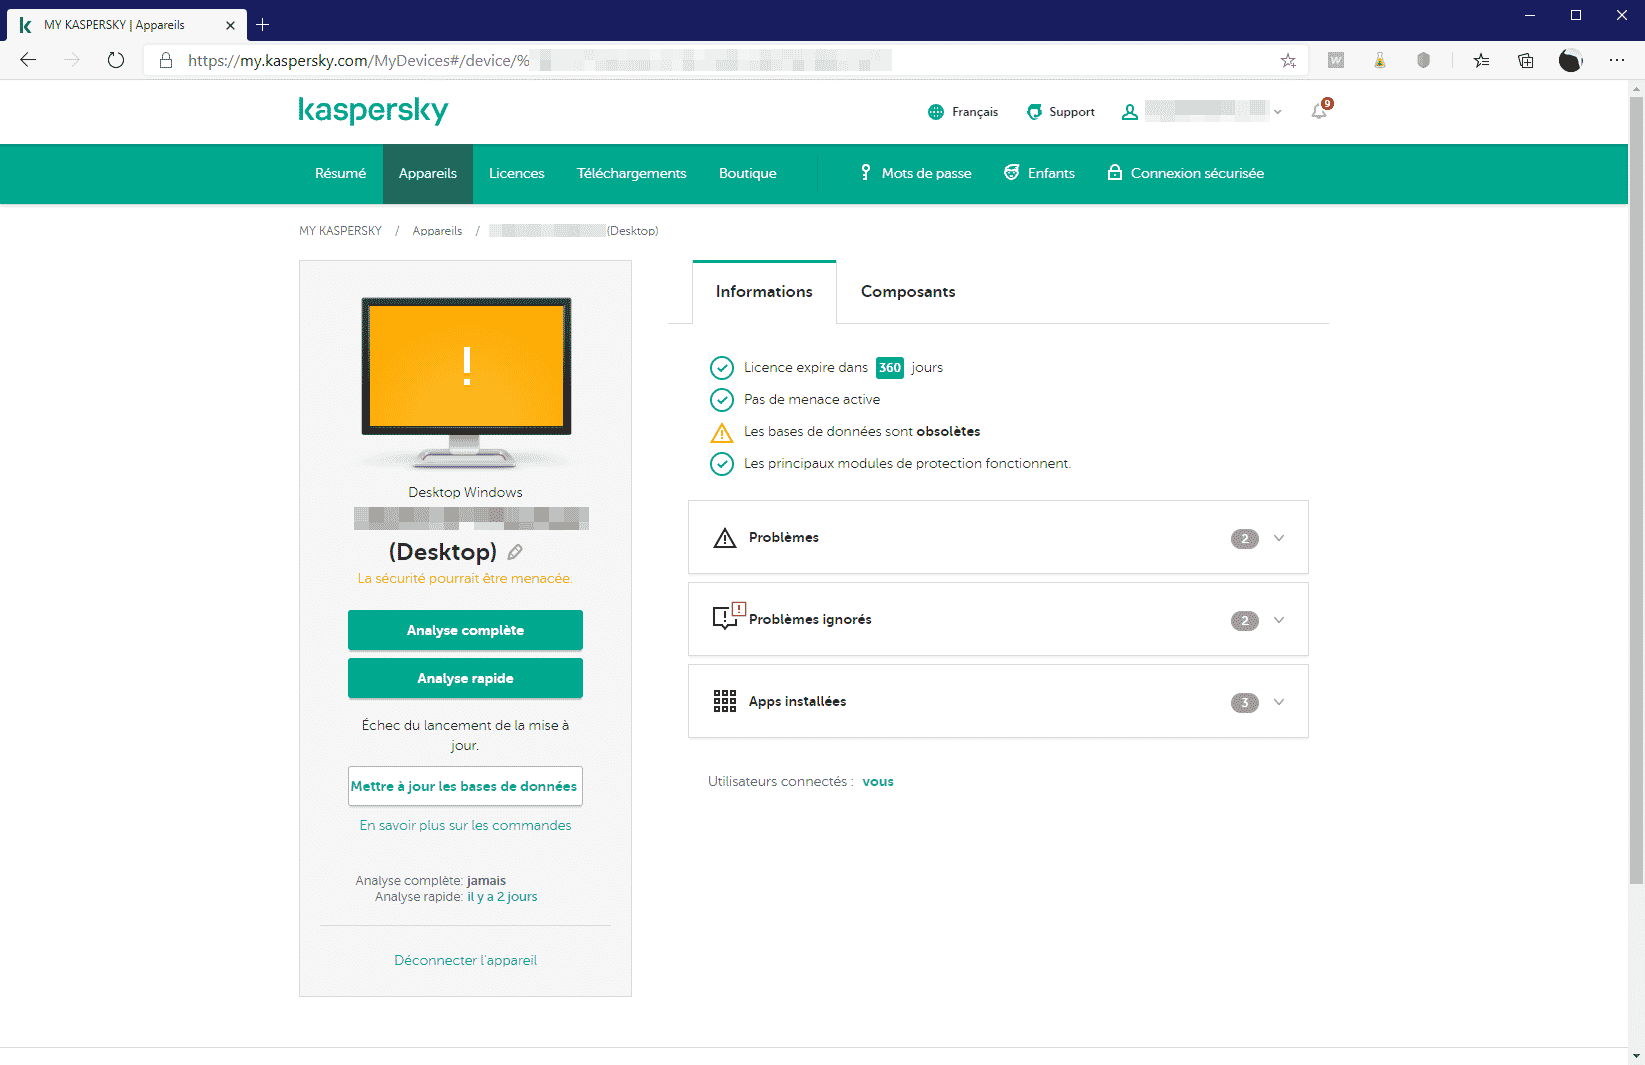1645x1065 pixels.
Task: Click the Apps installées grid icon
Action: click(725, 701)
